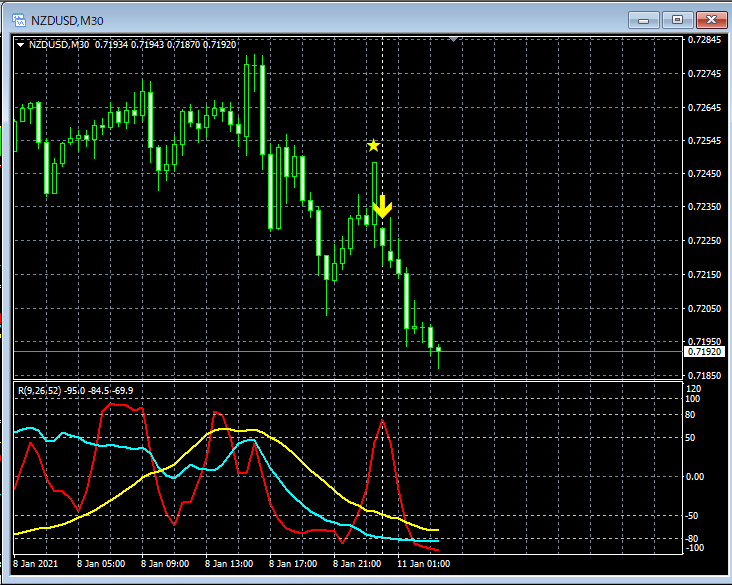
Task: Click the 8 Jan 13:00 time label
Action: (x=230, y=563)
